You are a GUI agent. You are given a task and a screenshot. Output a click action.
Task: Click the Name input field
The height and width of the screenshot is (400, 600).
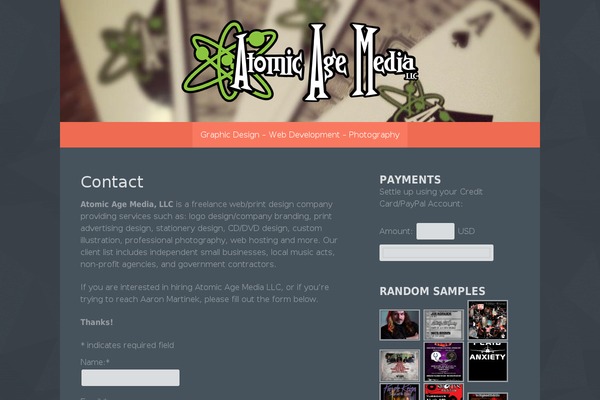pyautogui.click(x=130, y=378)
